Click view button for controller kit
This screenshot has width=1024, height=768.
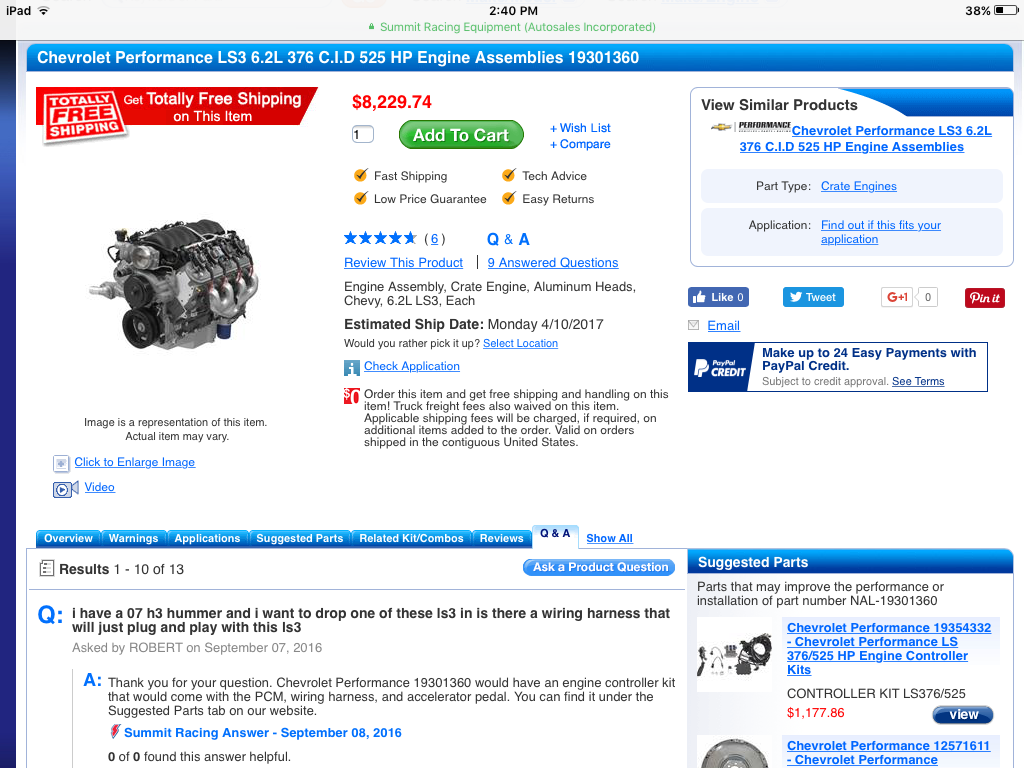tap(963, 714)
